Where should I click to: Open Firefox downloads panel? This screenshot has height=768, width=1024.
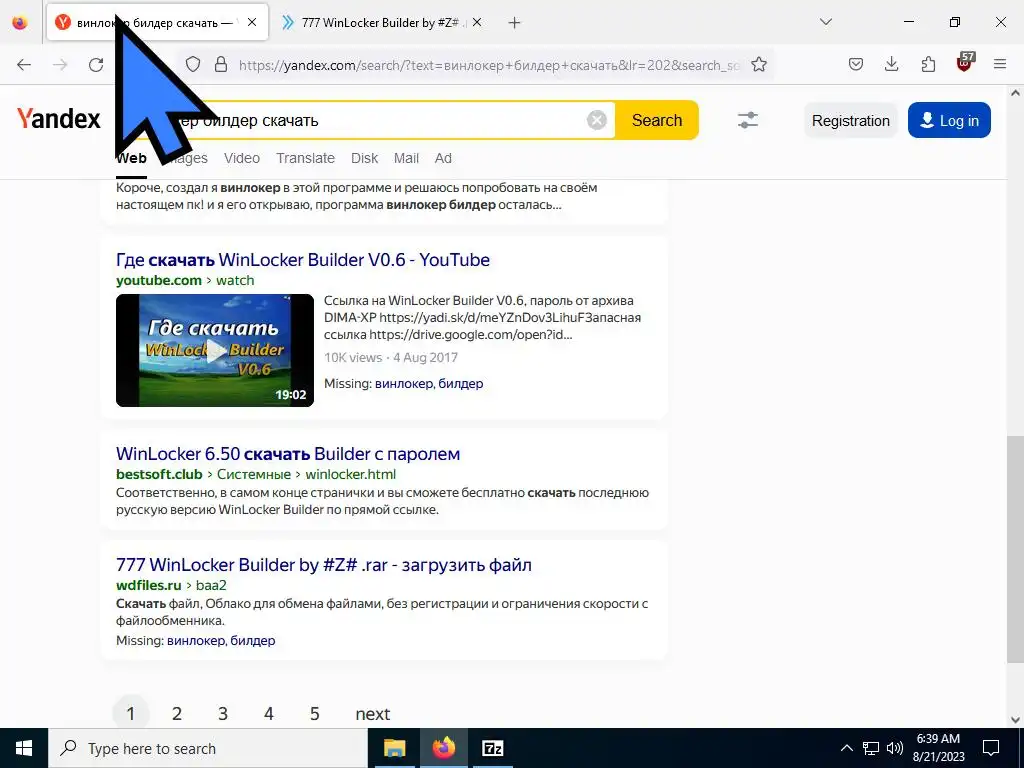tap(891, 65)
